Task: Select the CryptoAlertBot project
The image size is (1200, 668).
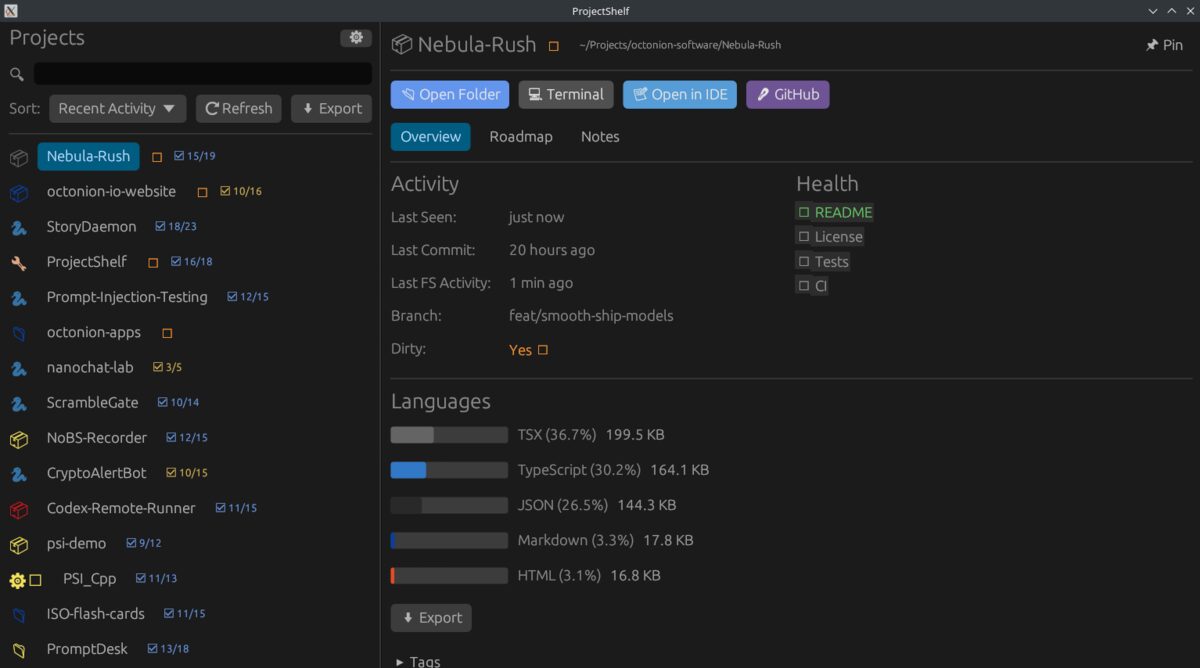Action: tap(96, 473)
